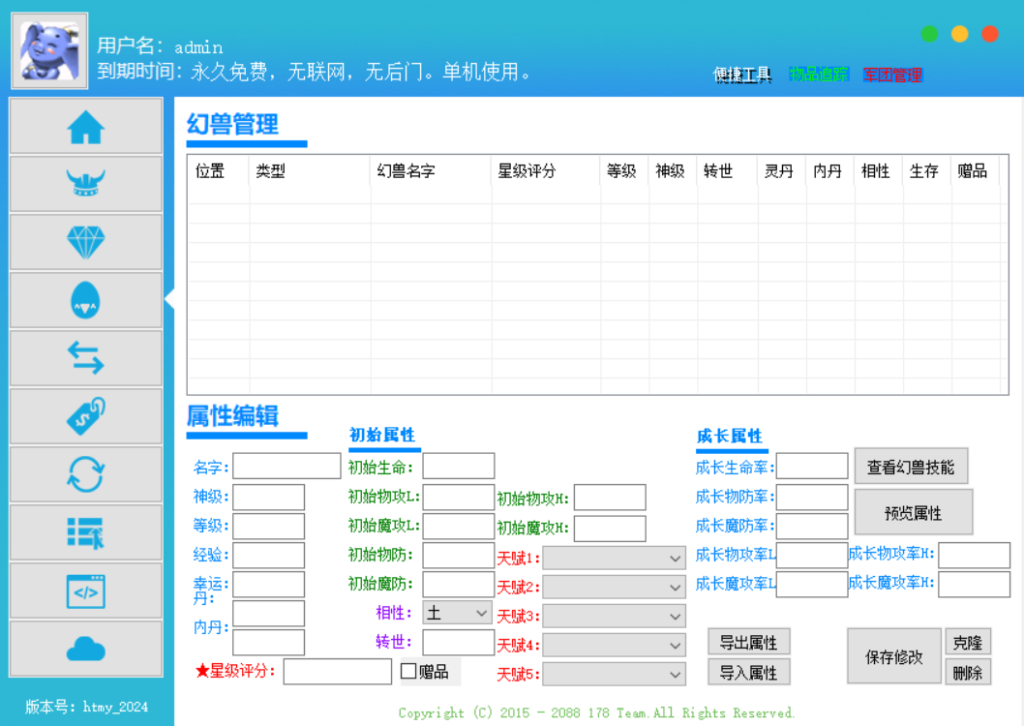This screenshot has width=1024, height=726.
Task: Select the list with X sidebar icon
Action: 86,533
